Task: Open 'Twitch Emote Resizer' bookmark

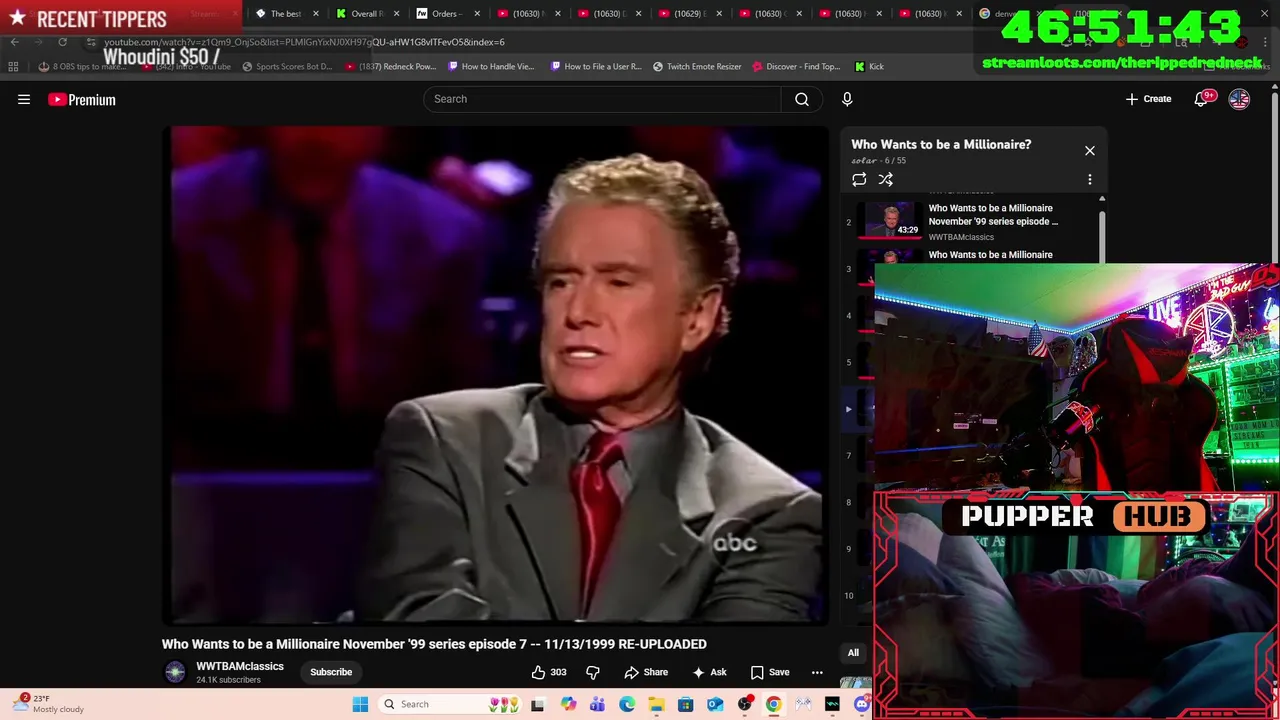Action: (698, 67)
